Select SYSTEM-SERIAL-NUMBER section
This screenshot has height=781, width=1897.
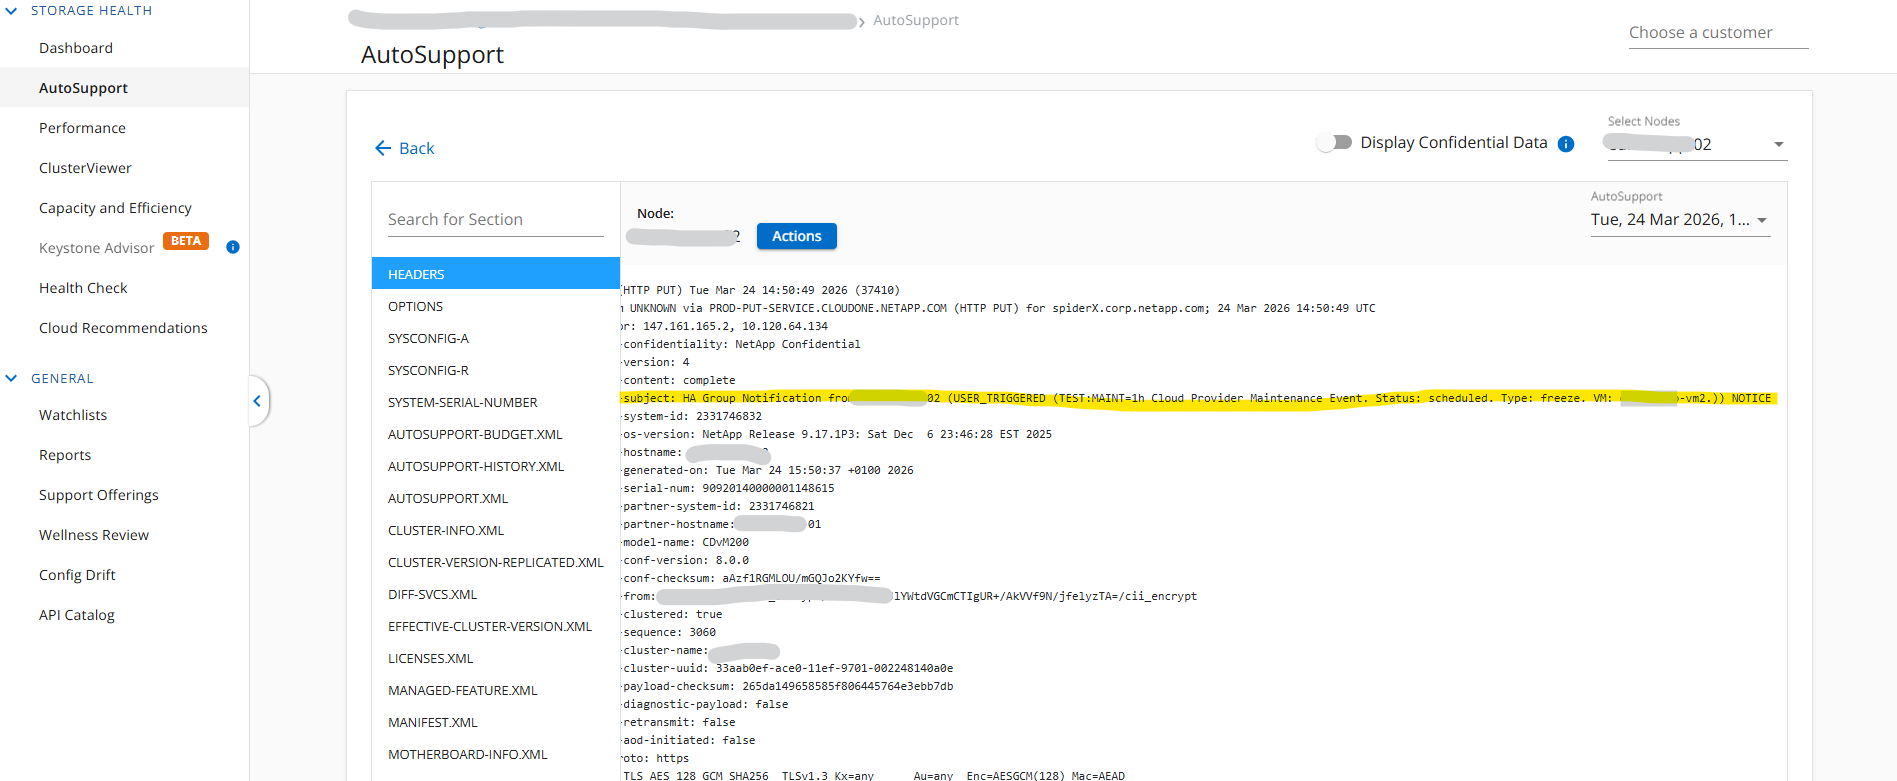(496, 402)
